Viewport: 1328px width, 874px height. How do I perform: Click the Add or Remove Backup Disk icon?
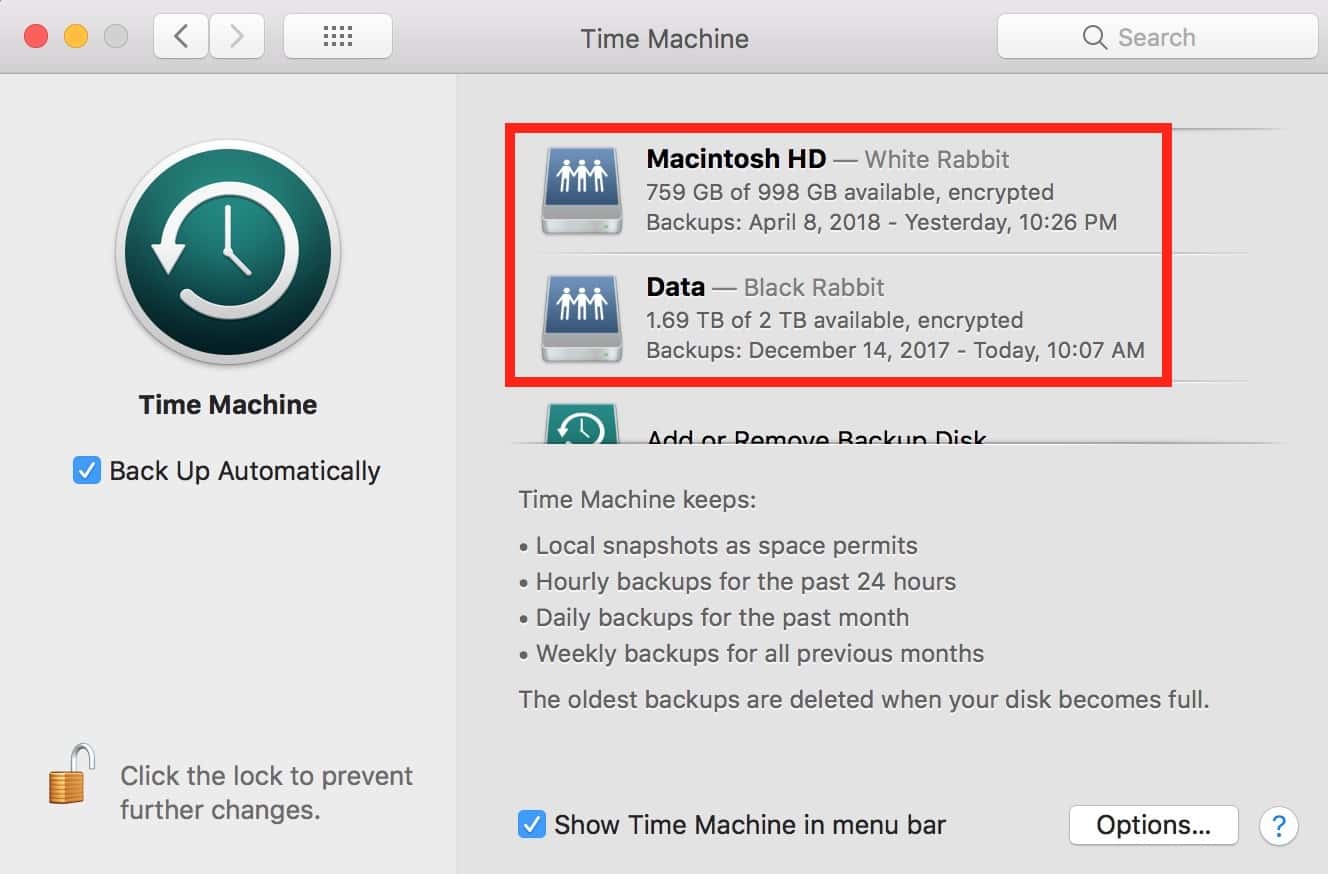pyautogui.click(x=581, y=425)
